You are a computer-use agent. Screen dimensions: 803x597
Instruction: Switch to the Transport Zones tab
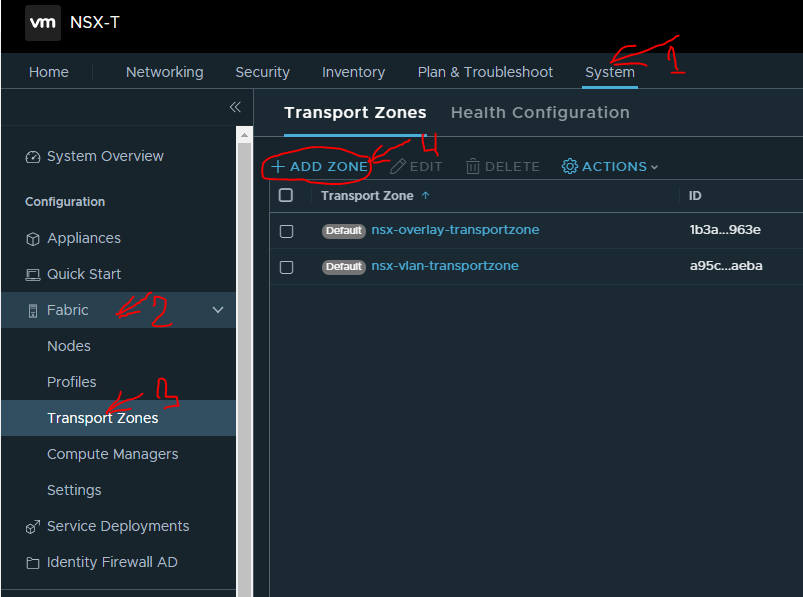pos(355,113)
